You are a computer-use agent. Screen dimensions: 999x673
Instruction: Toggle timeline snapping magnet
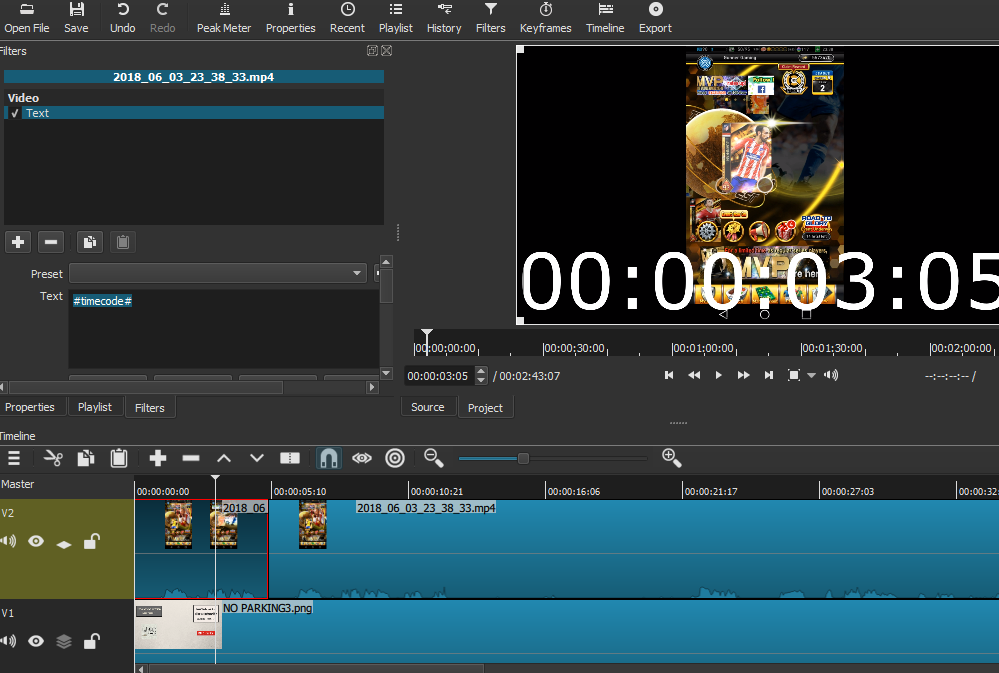click(x=329, y=458)
